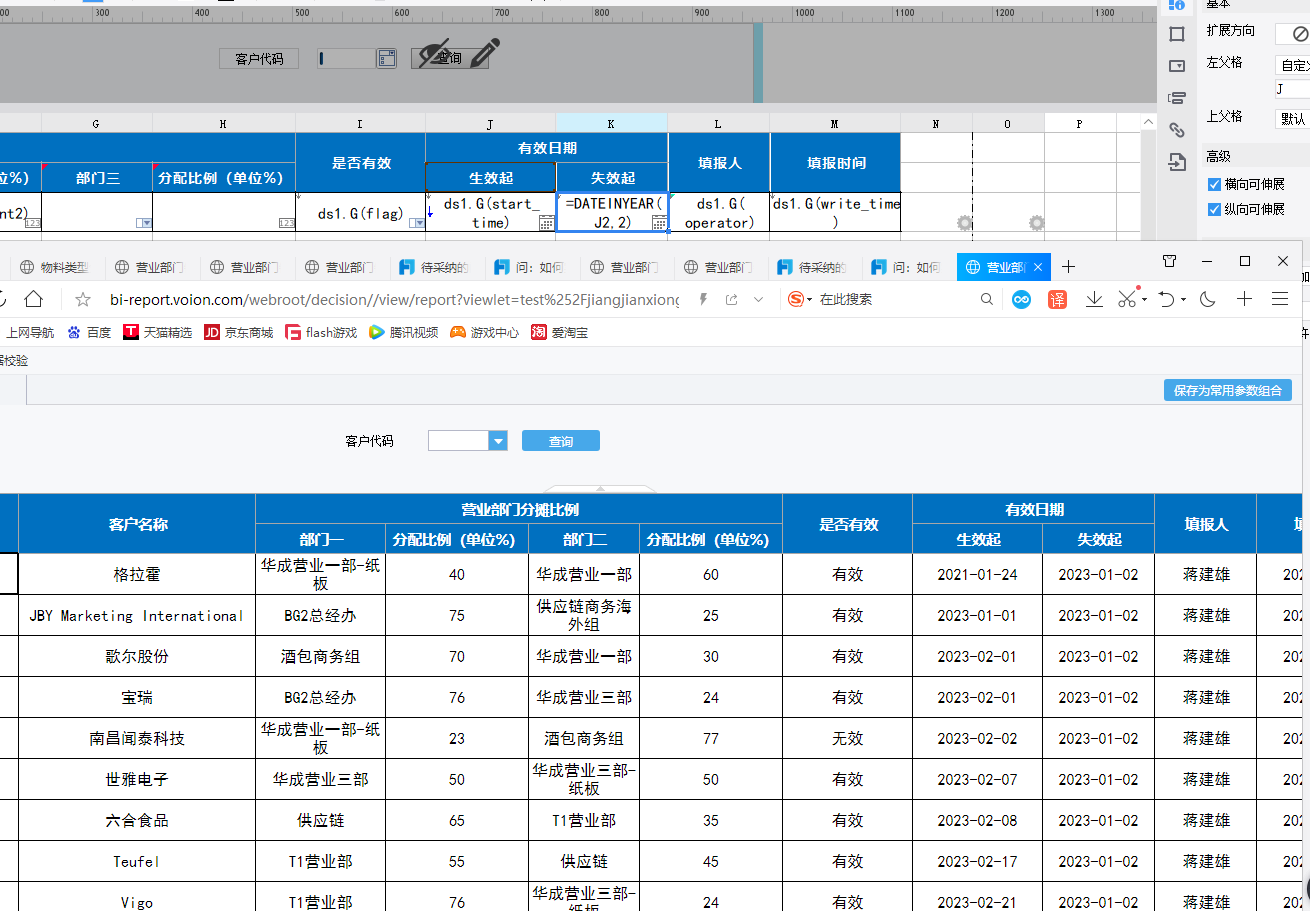Click the 2021-01-24 date cell
This screenshot has height=911, width=1310.
tap(977, 574)
